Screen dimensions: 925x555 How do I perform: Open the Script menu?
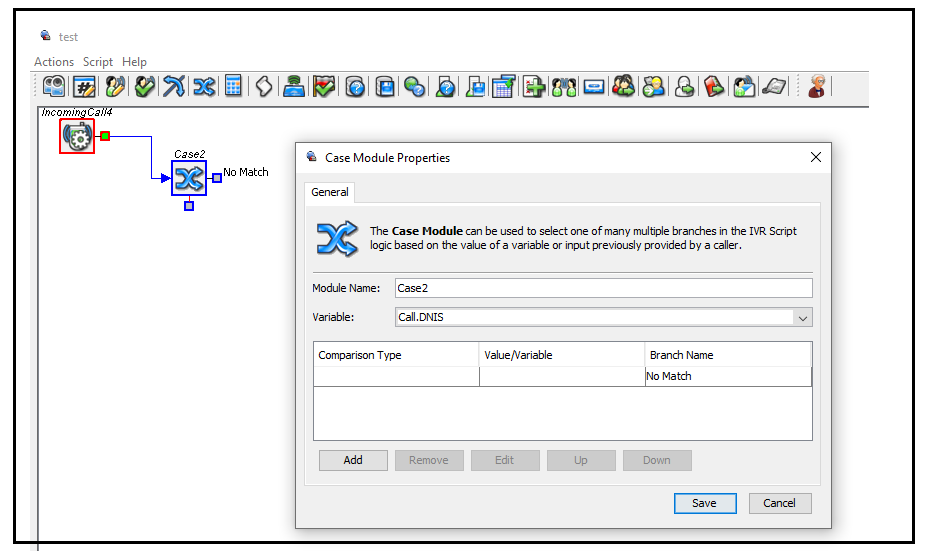[x=97, y=62]
